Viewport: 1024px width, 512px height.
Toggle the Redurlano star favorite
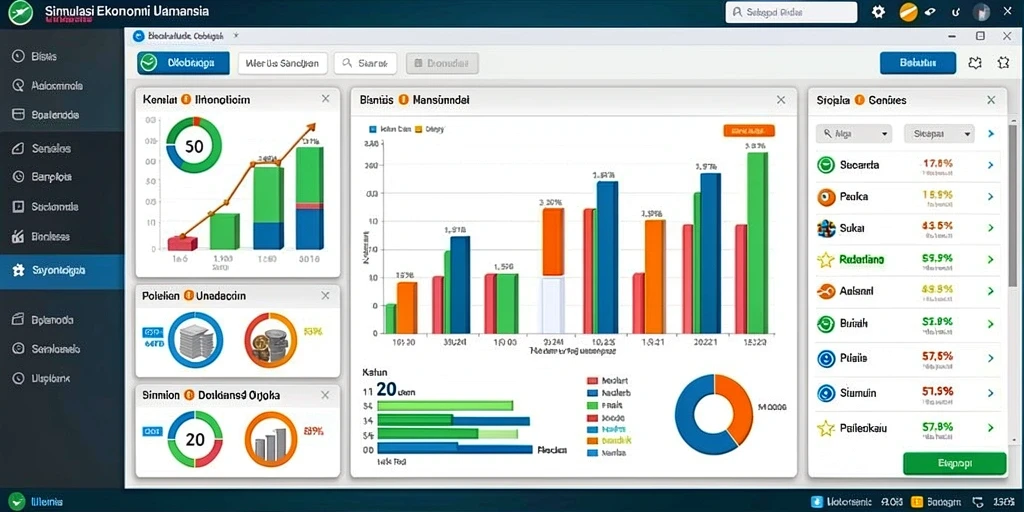[x=826, y=260]
